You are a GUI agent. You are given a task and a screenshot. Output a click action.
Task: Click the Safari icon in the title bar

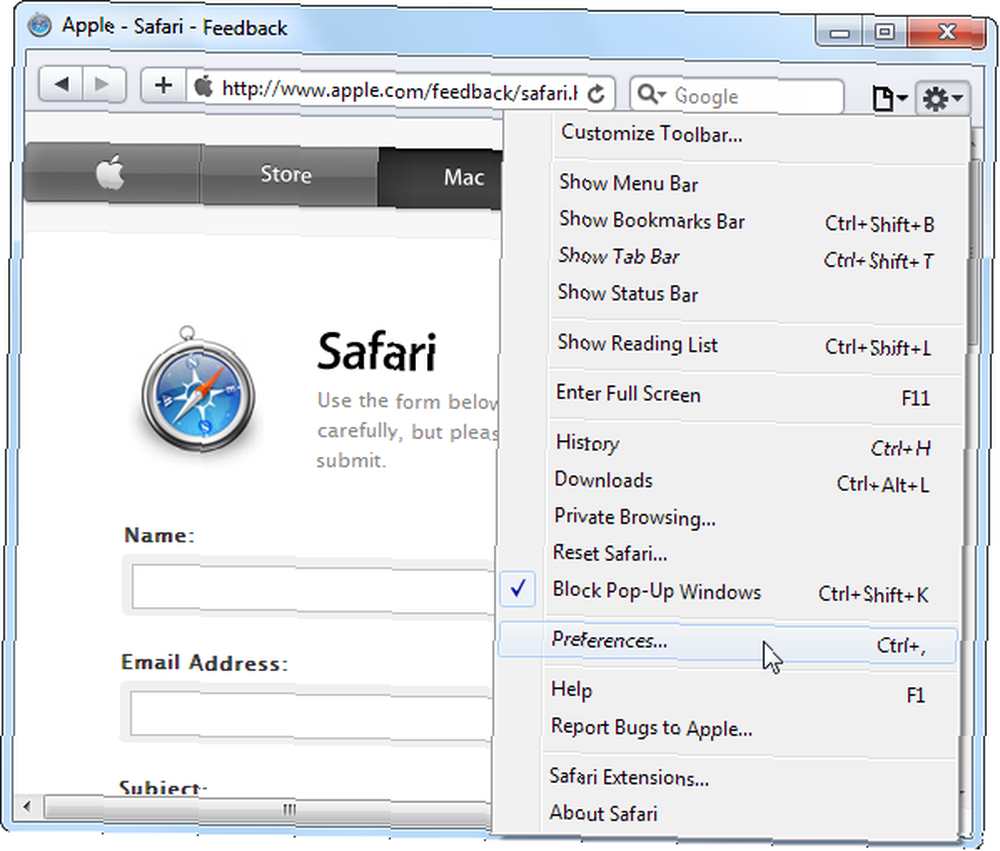pos(40,26)
